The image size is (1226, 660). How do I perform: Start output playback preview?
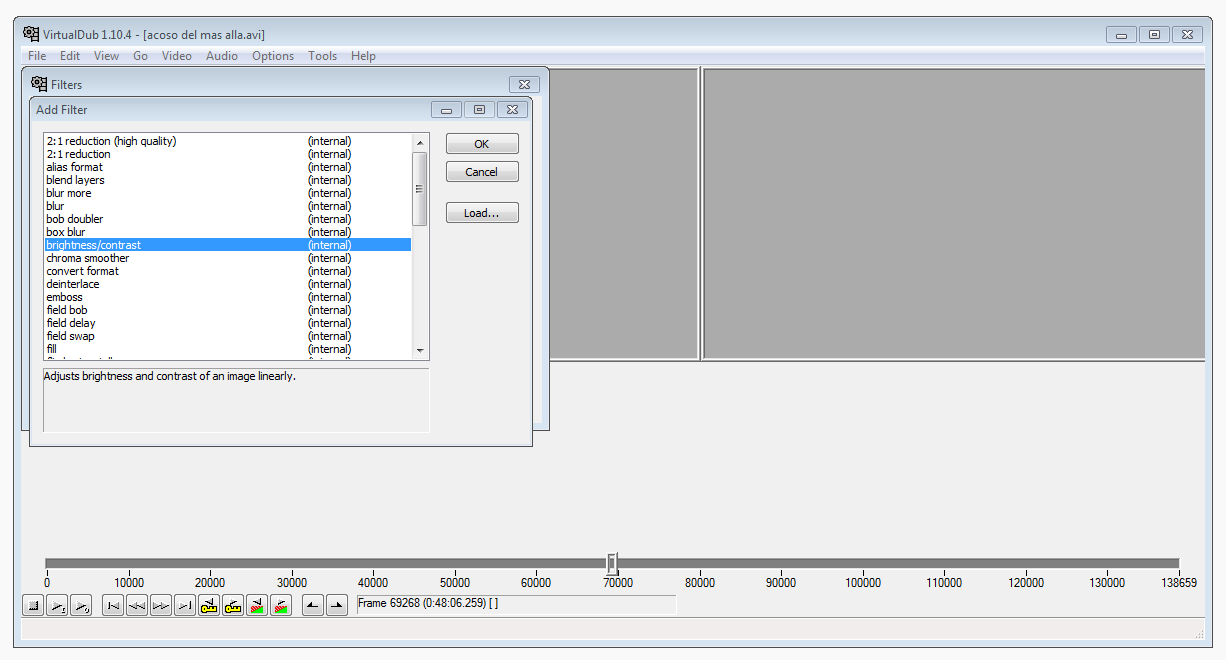click(81, 605)
